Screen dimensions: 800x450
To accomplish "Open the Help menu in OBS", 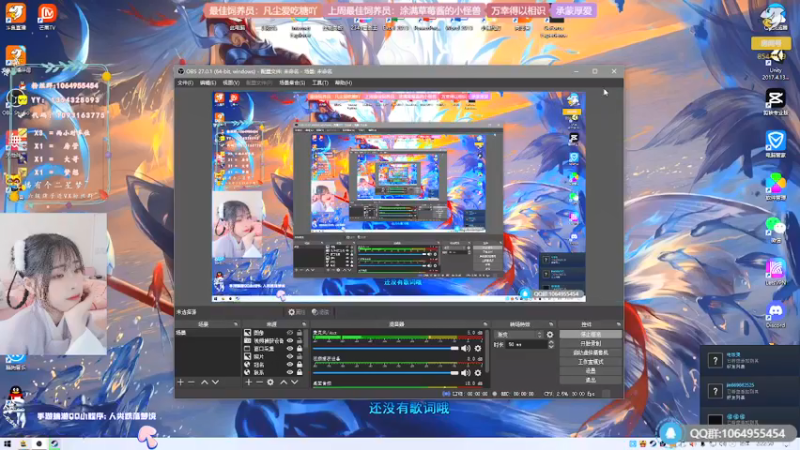I will click(x=343, y=83).
